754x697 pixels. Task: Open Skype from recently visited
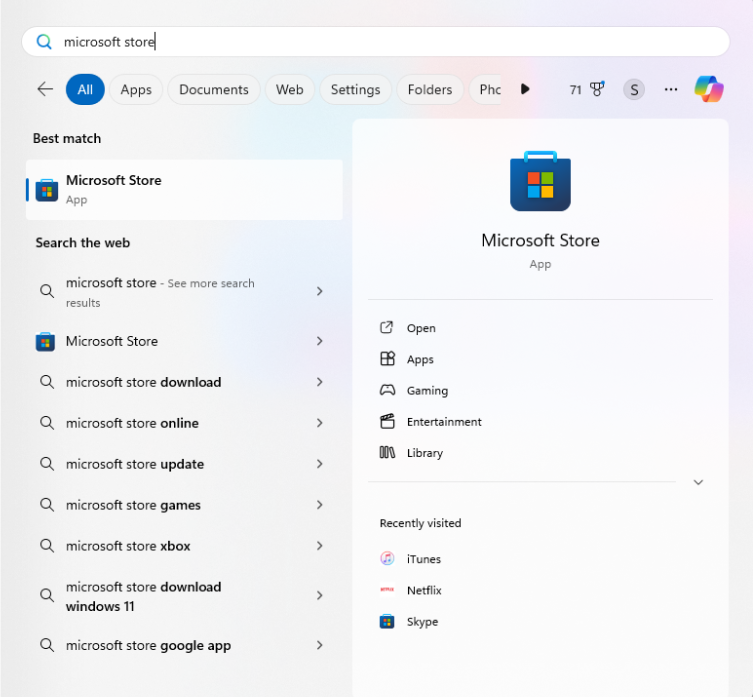[x=421, y=621]
